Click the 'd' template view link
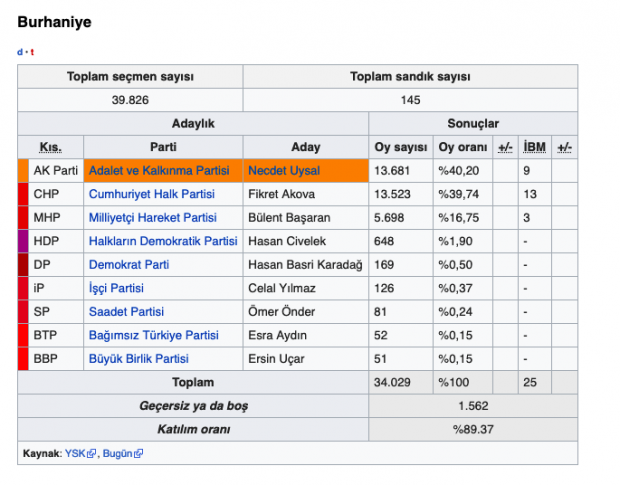This screenshot has height=485, width=620. [20, 52]
